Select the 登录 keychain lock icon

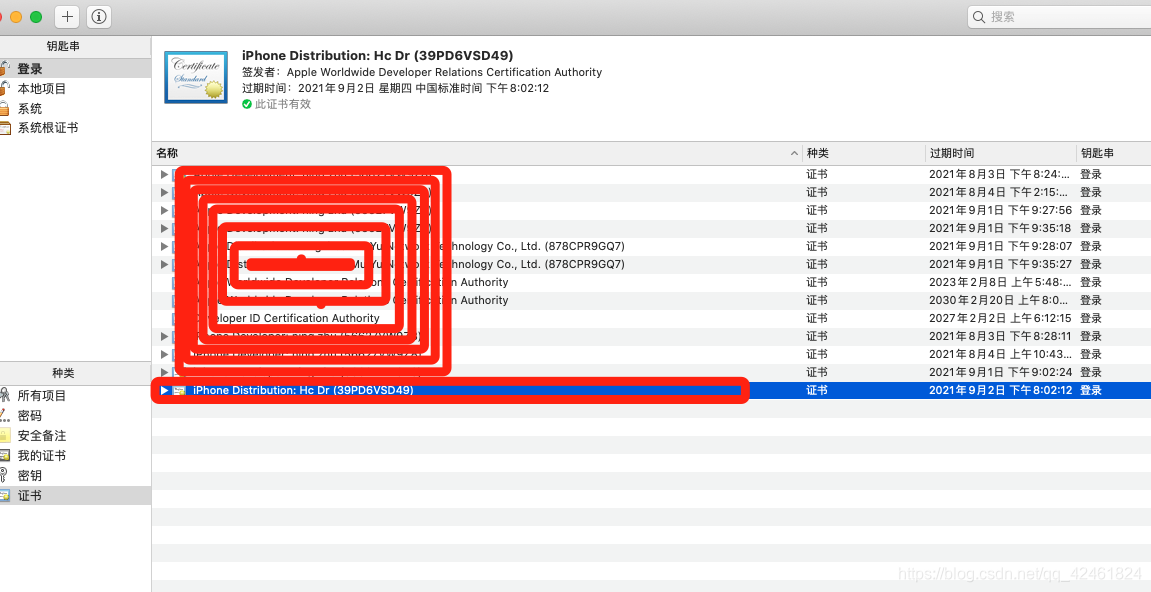[x=4, y=69]
